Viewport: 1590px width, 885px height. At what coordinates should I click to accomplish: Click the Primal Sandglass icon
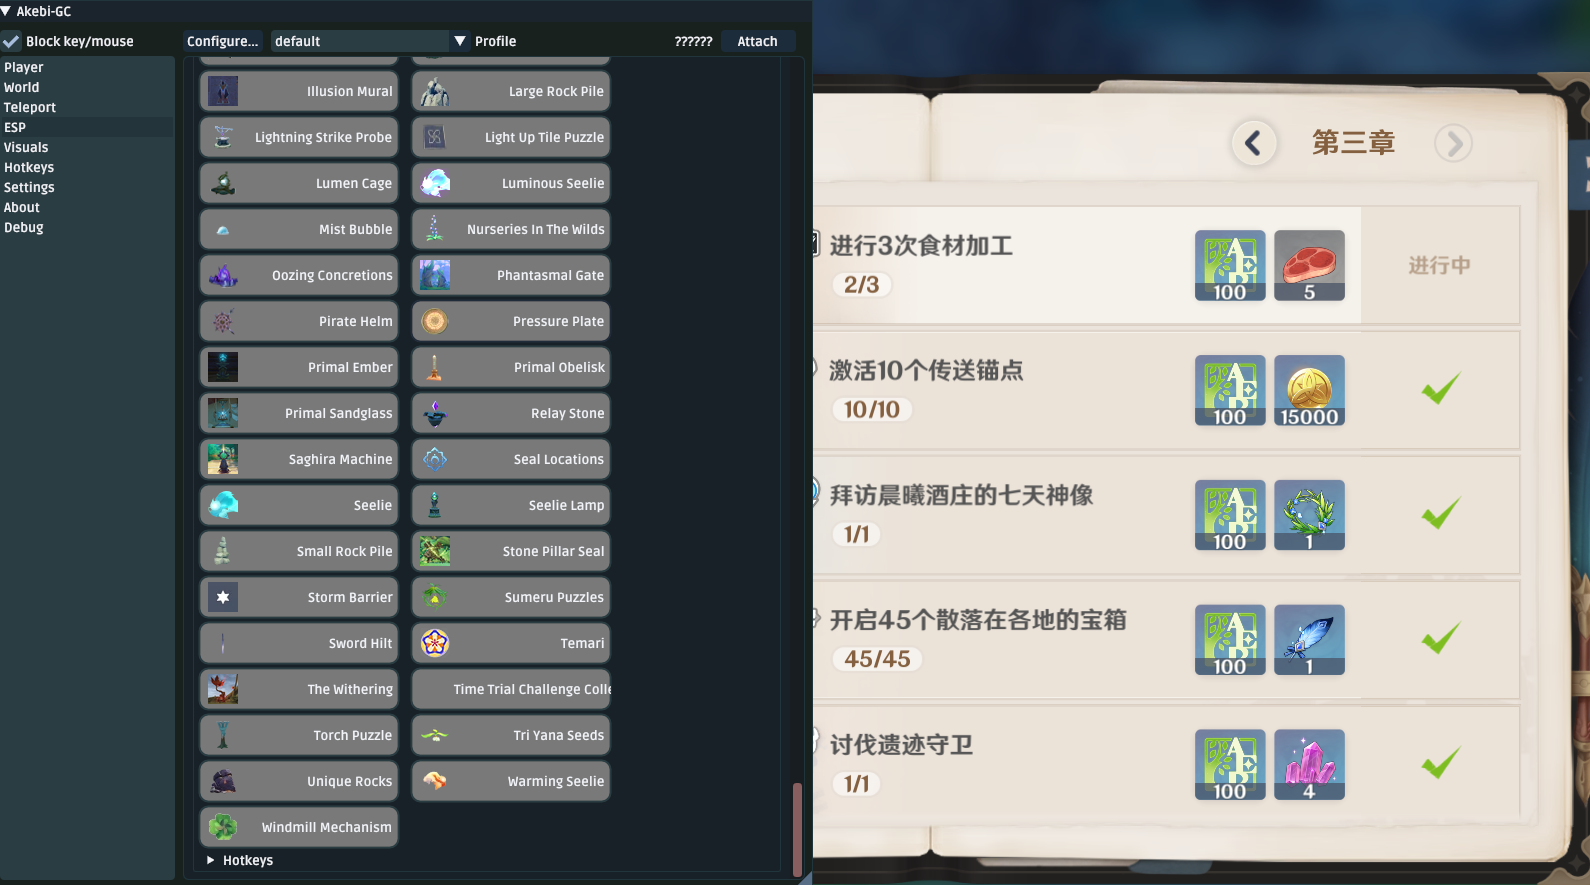point(223,413)
